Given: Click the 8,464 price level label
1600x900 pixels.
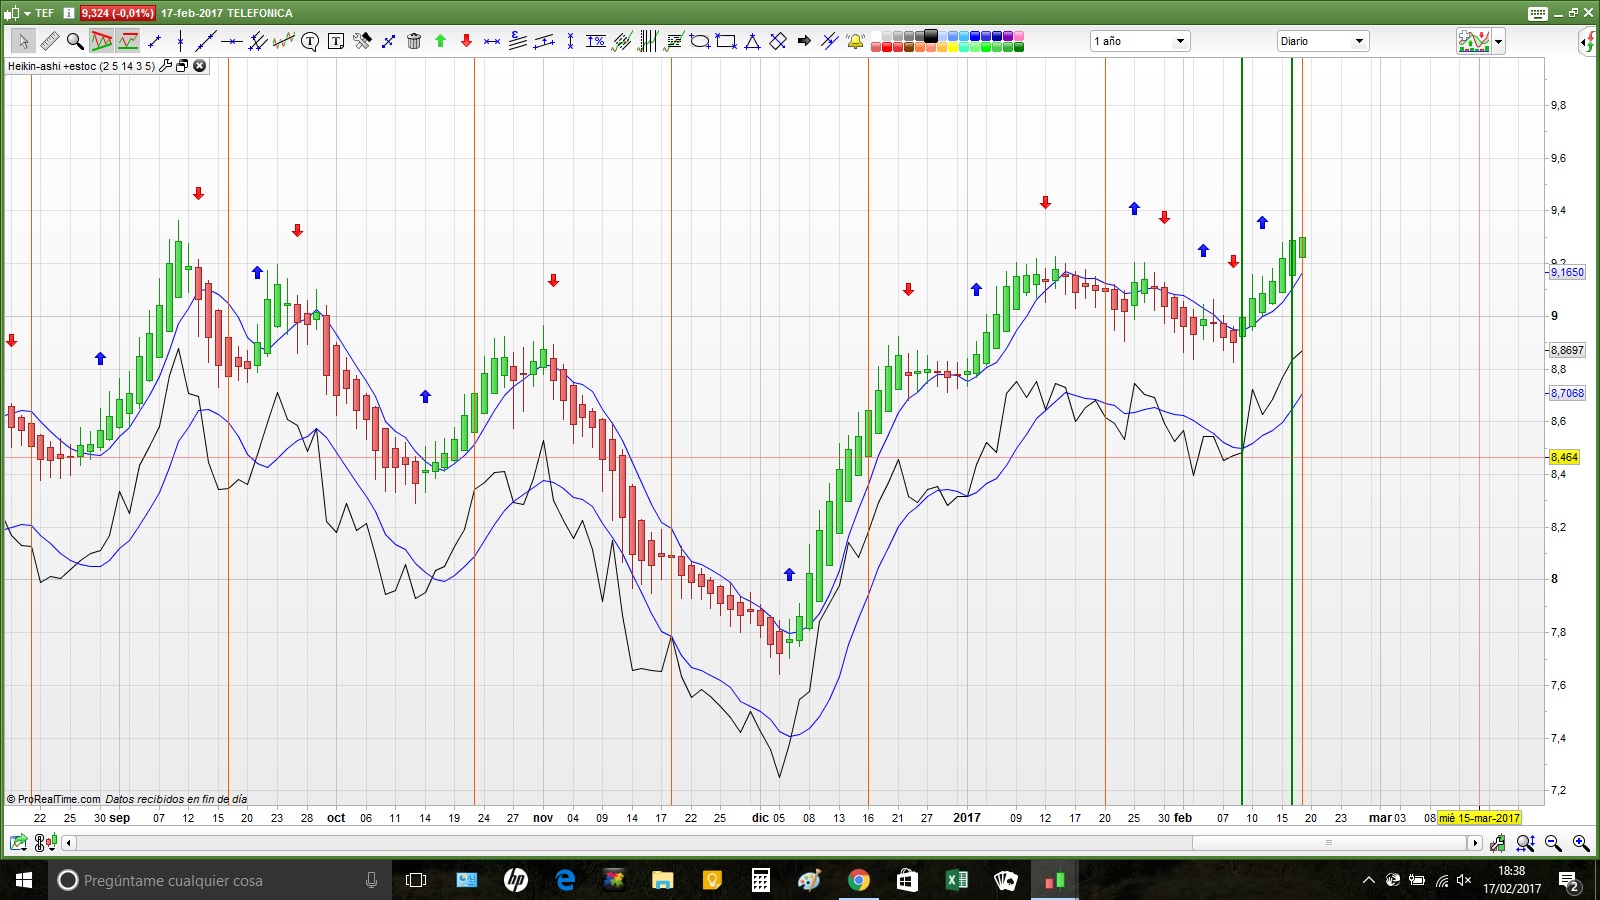Looking at the screenshot, I should point(1565,457).
